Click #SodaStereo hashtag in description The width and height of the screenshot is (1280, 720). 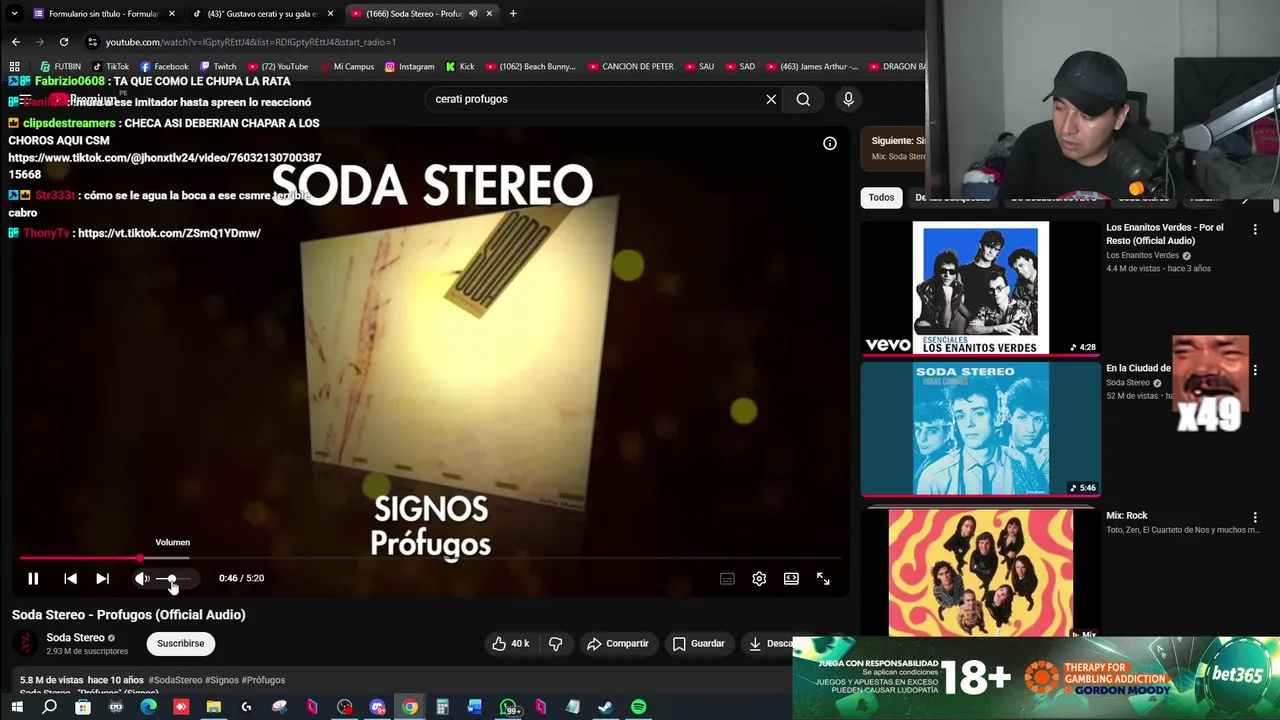[x=174, y=680]
